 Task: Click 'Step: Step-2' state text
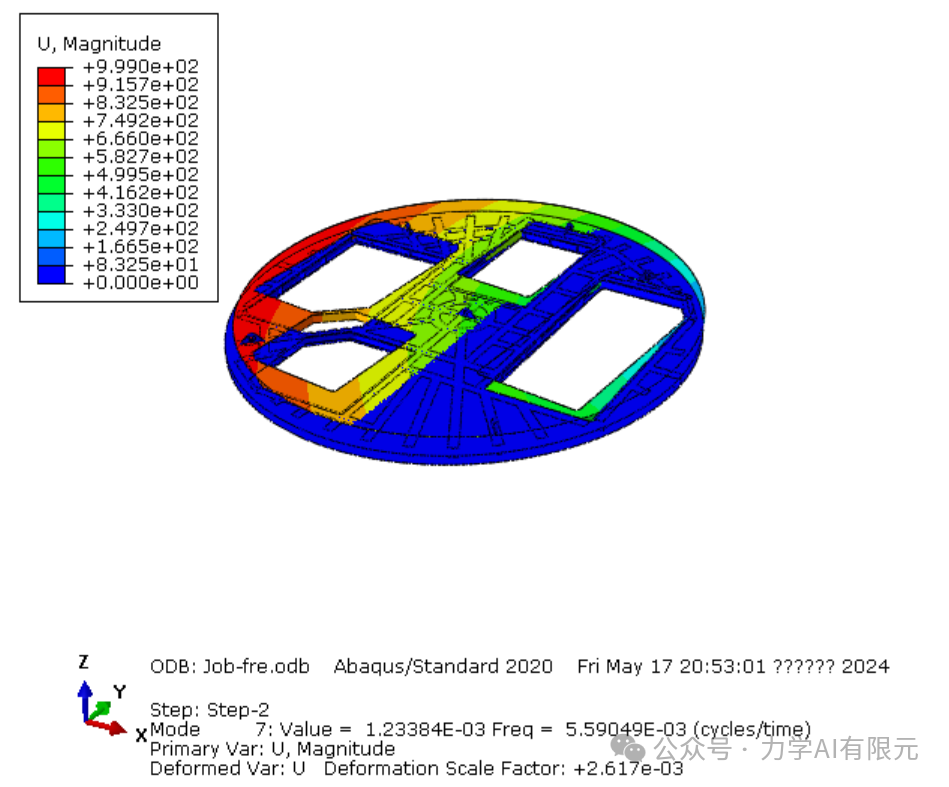(x=209, y=710)
